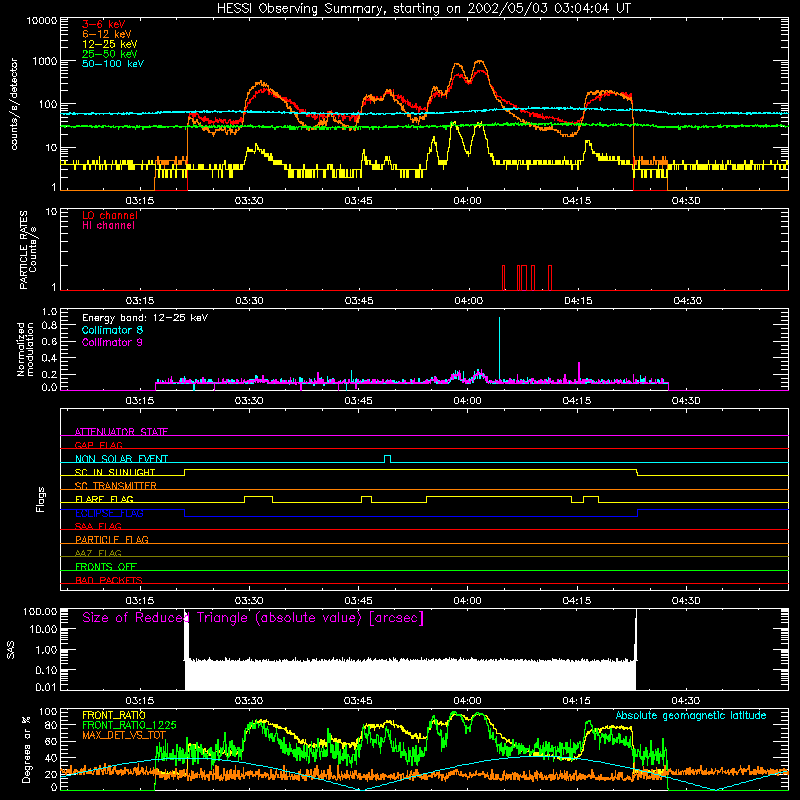This screenshot has height=800, width=800.
Task: Click the NON_SOLAR_EVENT flag label
Action: 121,459
